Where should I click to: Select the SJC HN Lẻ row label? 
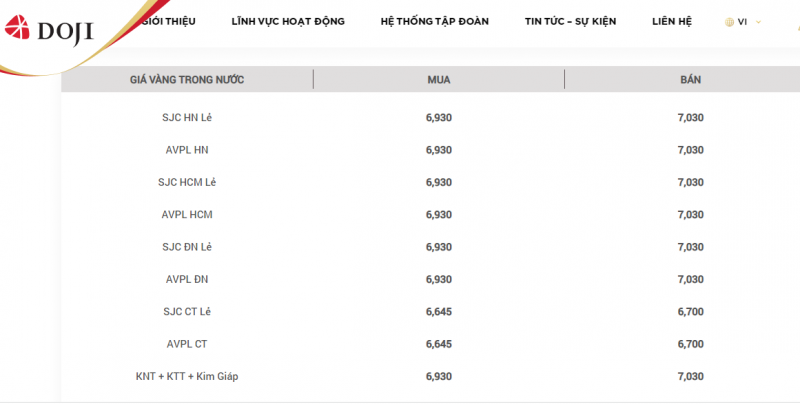pyautogui.click(x=187, y=118)
